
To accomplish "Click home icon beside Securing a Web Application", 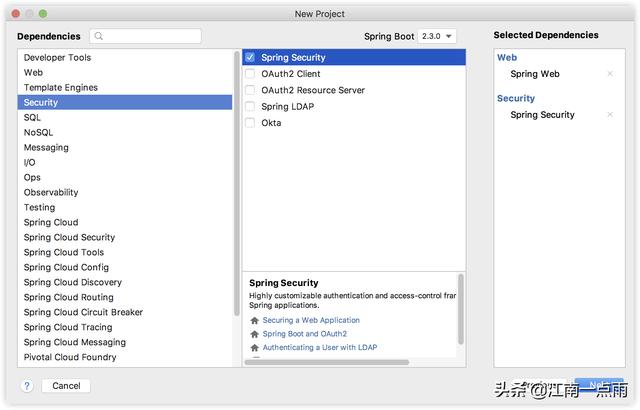I will pyautogui.click(x=254, y=320).
